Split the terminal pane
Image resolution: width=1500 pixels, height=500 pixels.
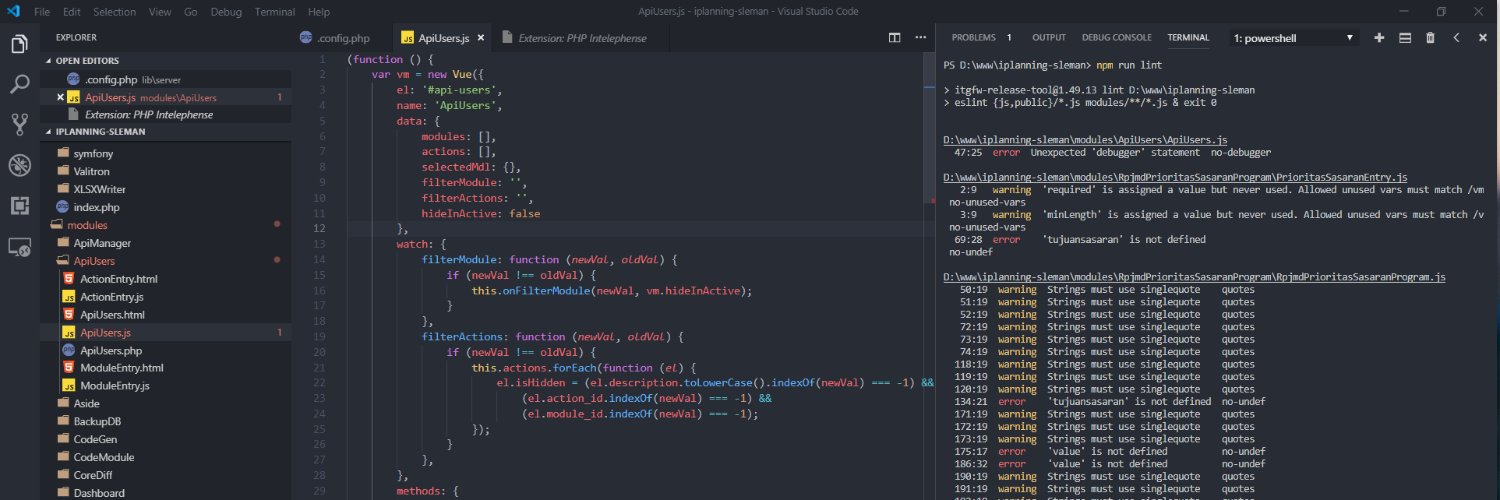(x=1404, y=37)
